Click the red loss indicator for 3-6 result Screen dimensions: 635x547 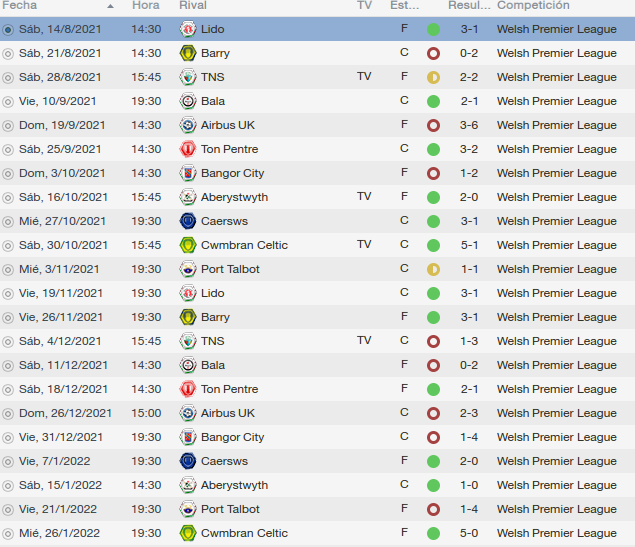pyautogui.click(x=433, y=126)
